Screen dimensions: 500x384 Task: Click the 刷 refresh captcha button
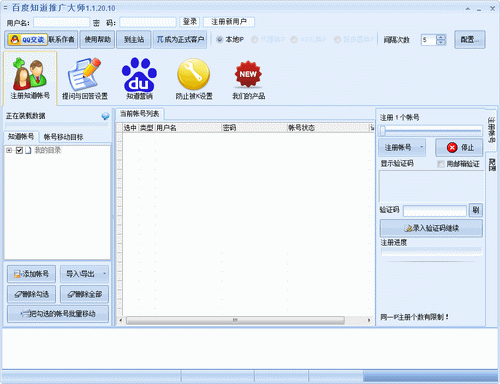(x=476, y=210)
